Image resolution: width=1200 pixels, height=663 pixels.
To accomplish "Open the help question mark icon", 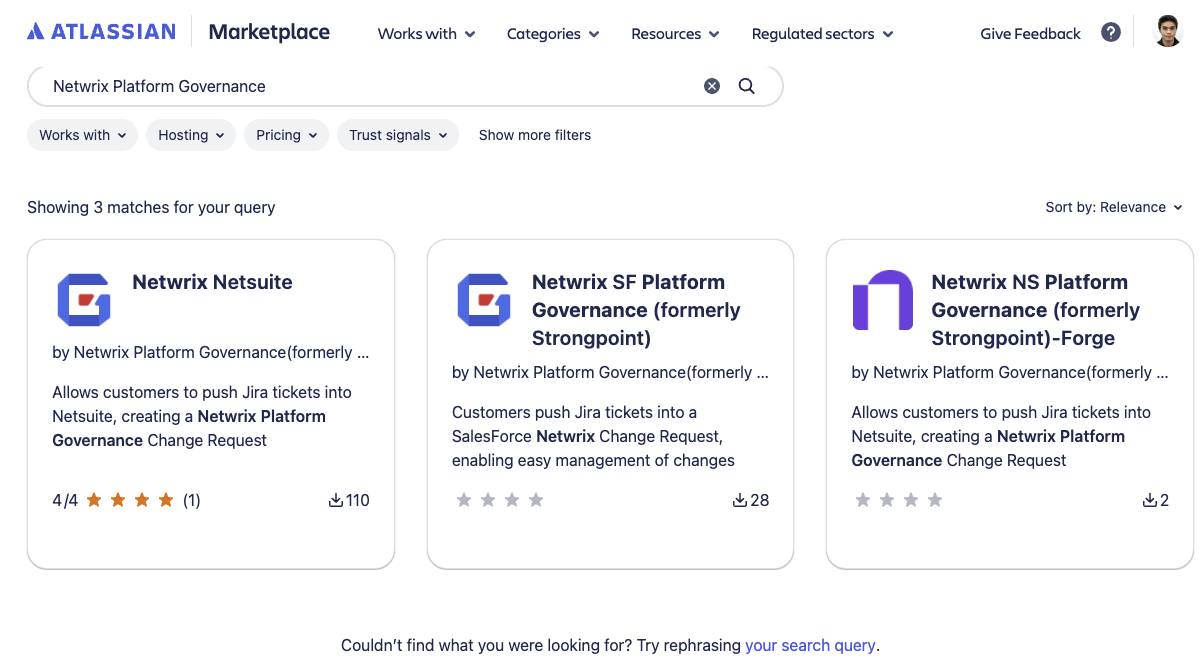I will pos(1111,31).
